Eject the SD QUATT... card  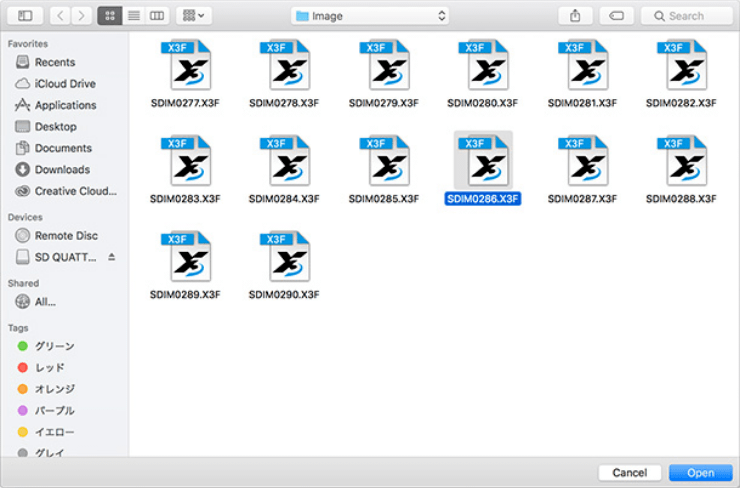pyautogui.click(x=112, y=257)
